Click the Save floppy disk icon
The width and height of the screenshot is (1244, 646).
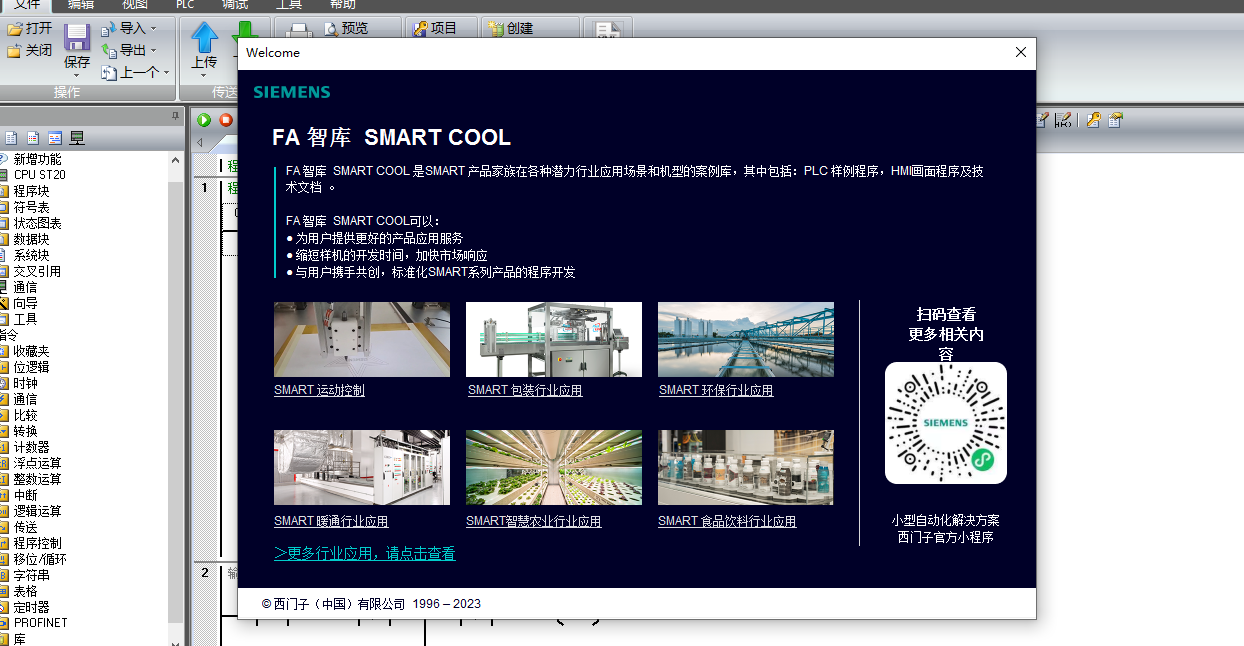pyautogui.click(x=77, y=38)
